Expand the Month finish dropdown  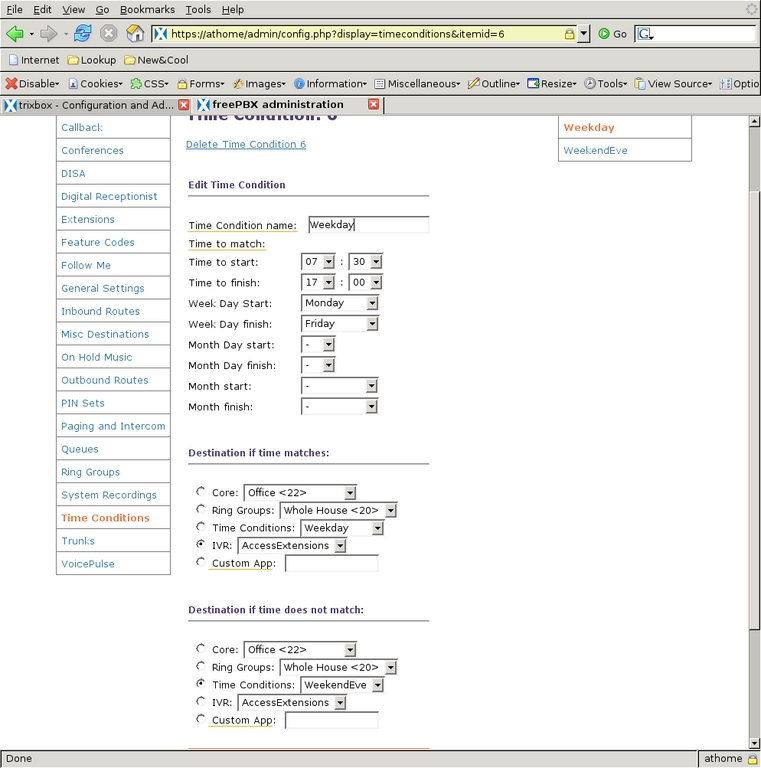340,407
